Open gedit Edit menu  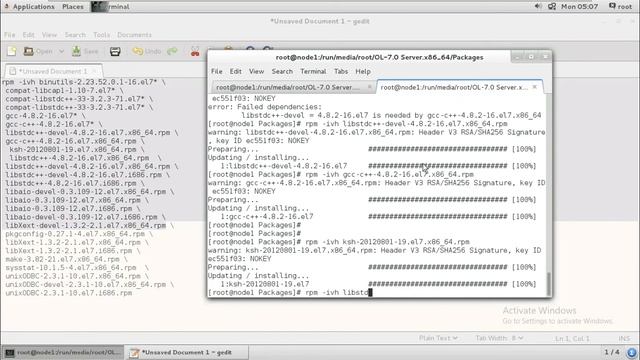point(29,35)
